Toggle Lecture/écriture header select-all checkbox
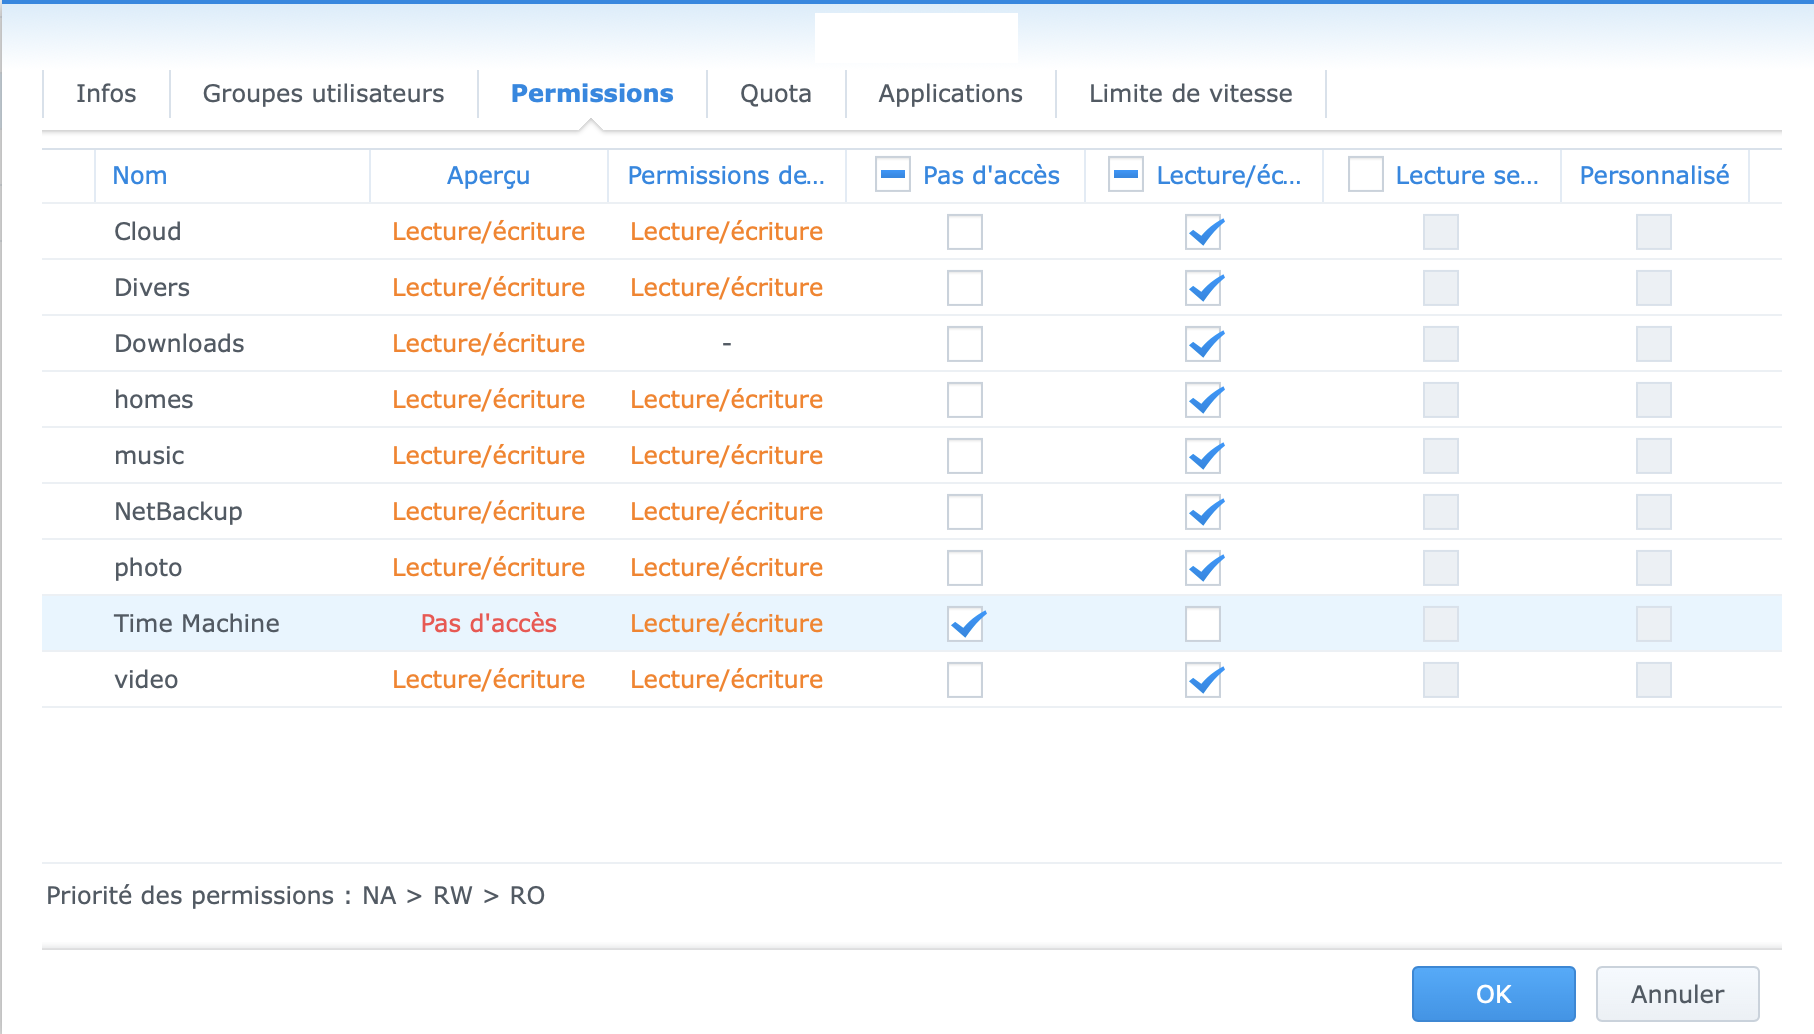The width and height of the screenshot is (1814, 1034). point(1126,175)
